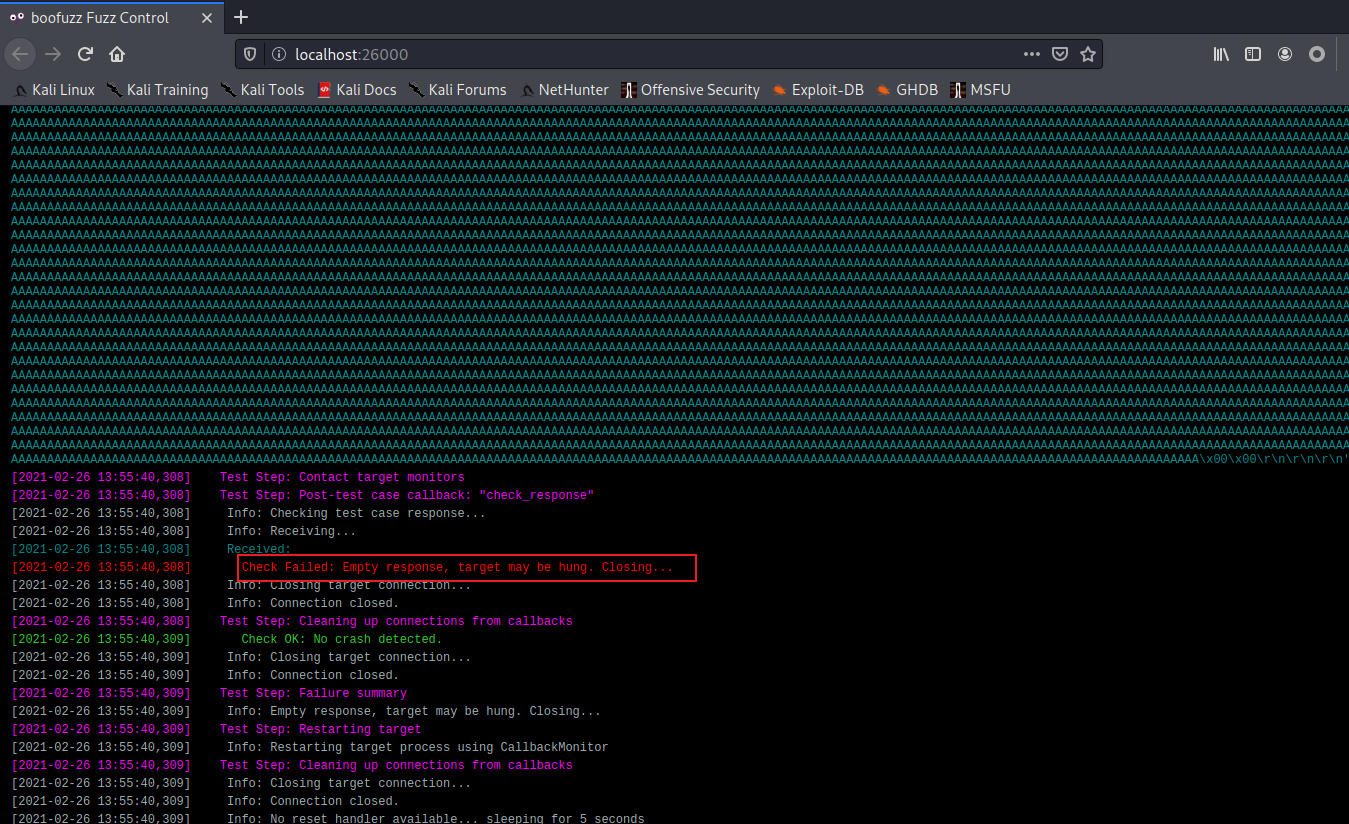The width and height of the screenshot is (1349, 824).
Task: Click 'Check Failed: Empty response' red log line
Action: pyautogui.click(x=458, y=567)
